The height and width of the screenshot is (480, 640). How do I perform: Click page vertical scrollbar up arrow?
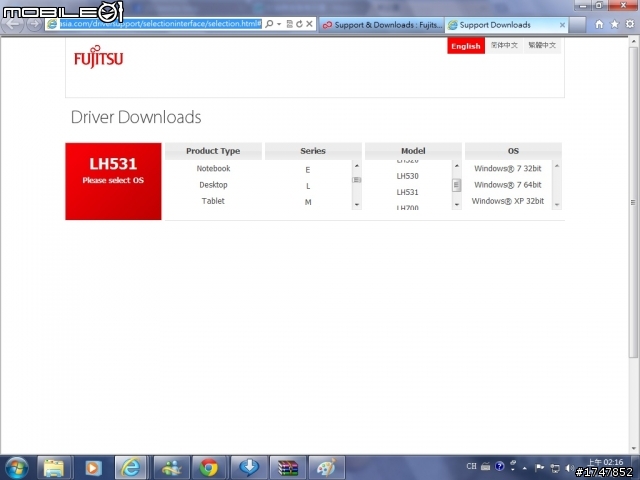pyautogui.click(x=634, y=41)
